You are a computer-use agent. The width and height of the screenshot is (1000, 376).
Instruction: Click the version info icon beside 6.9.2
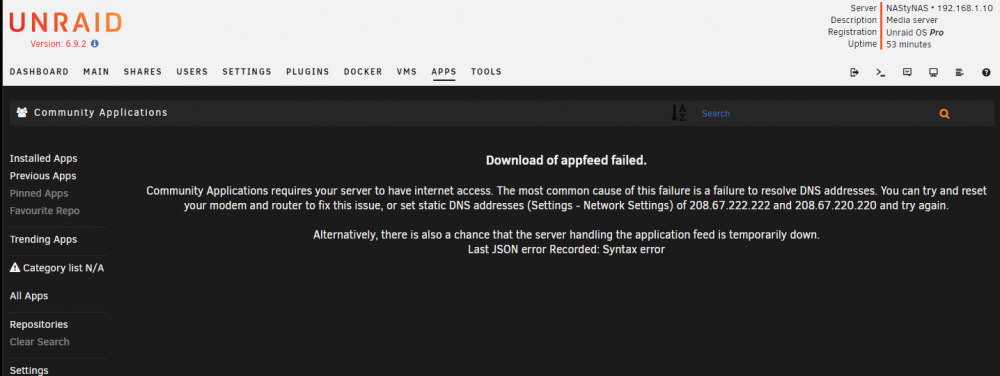pos(95,44)
